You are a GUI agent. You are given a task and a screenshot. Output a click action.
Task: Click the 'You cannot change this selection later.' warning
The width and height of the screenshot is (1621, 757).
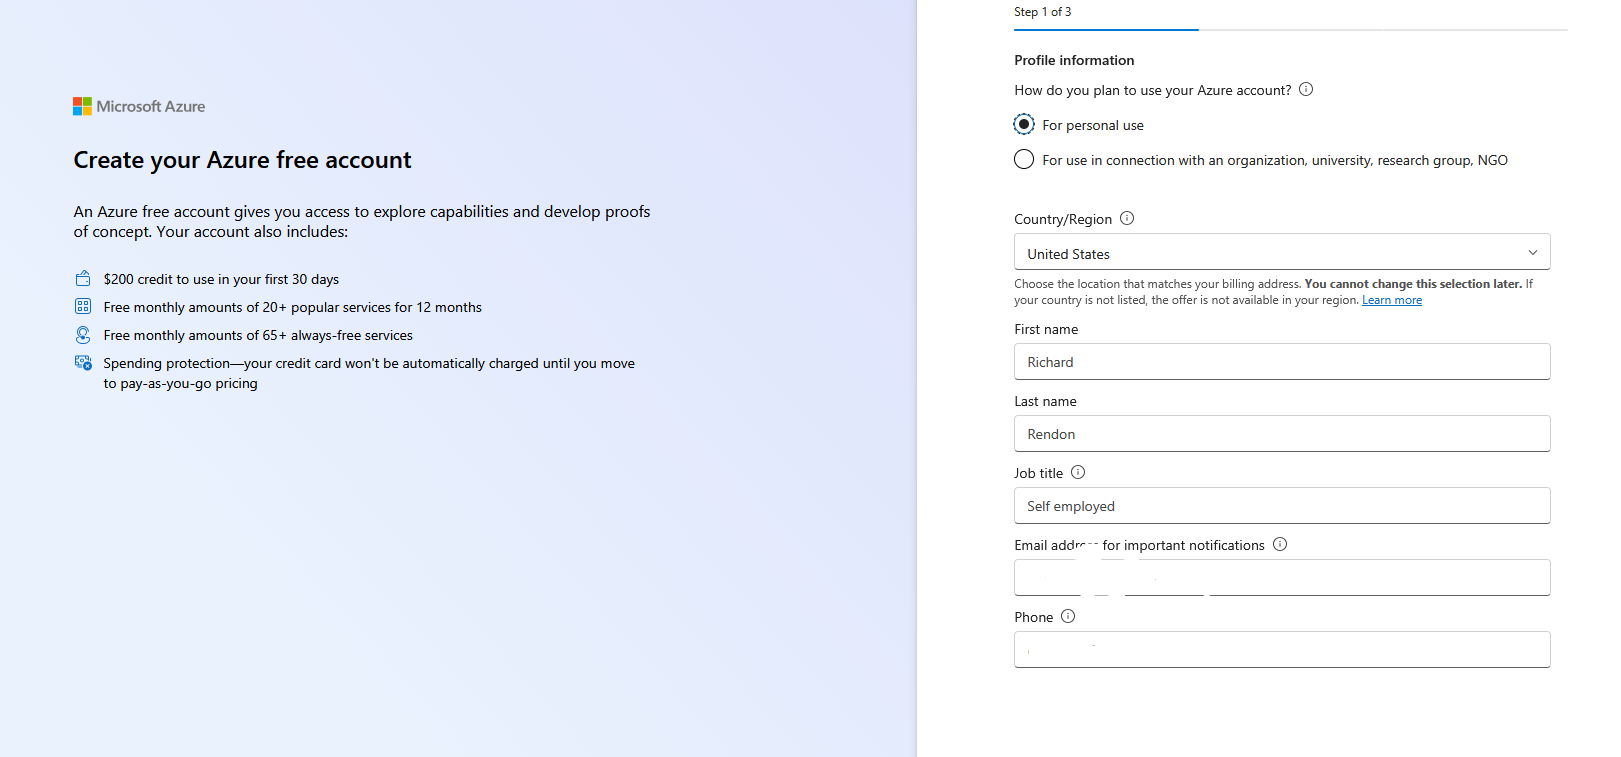(x=1413, y=284)
